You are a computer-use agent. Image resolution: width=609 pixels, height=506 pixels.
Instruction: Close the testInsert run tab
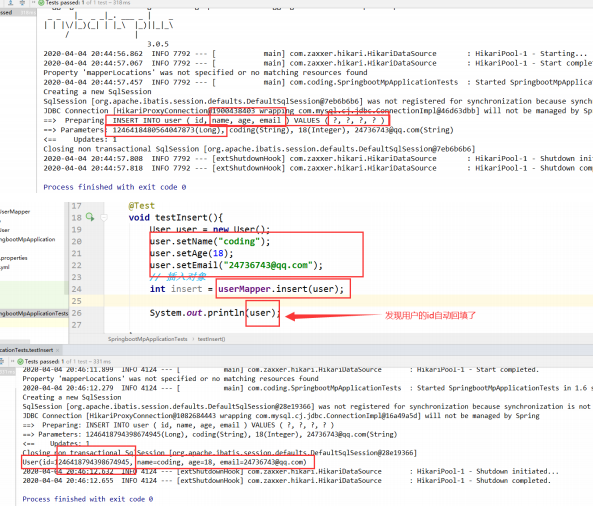pyautogui.click(x=57, y=350)
